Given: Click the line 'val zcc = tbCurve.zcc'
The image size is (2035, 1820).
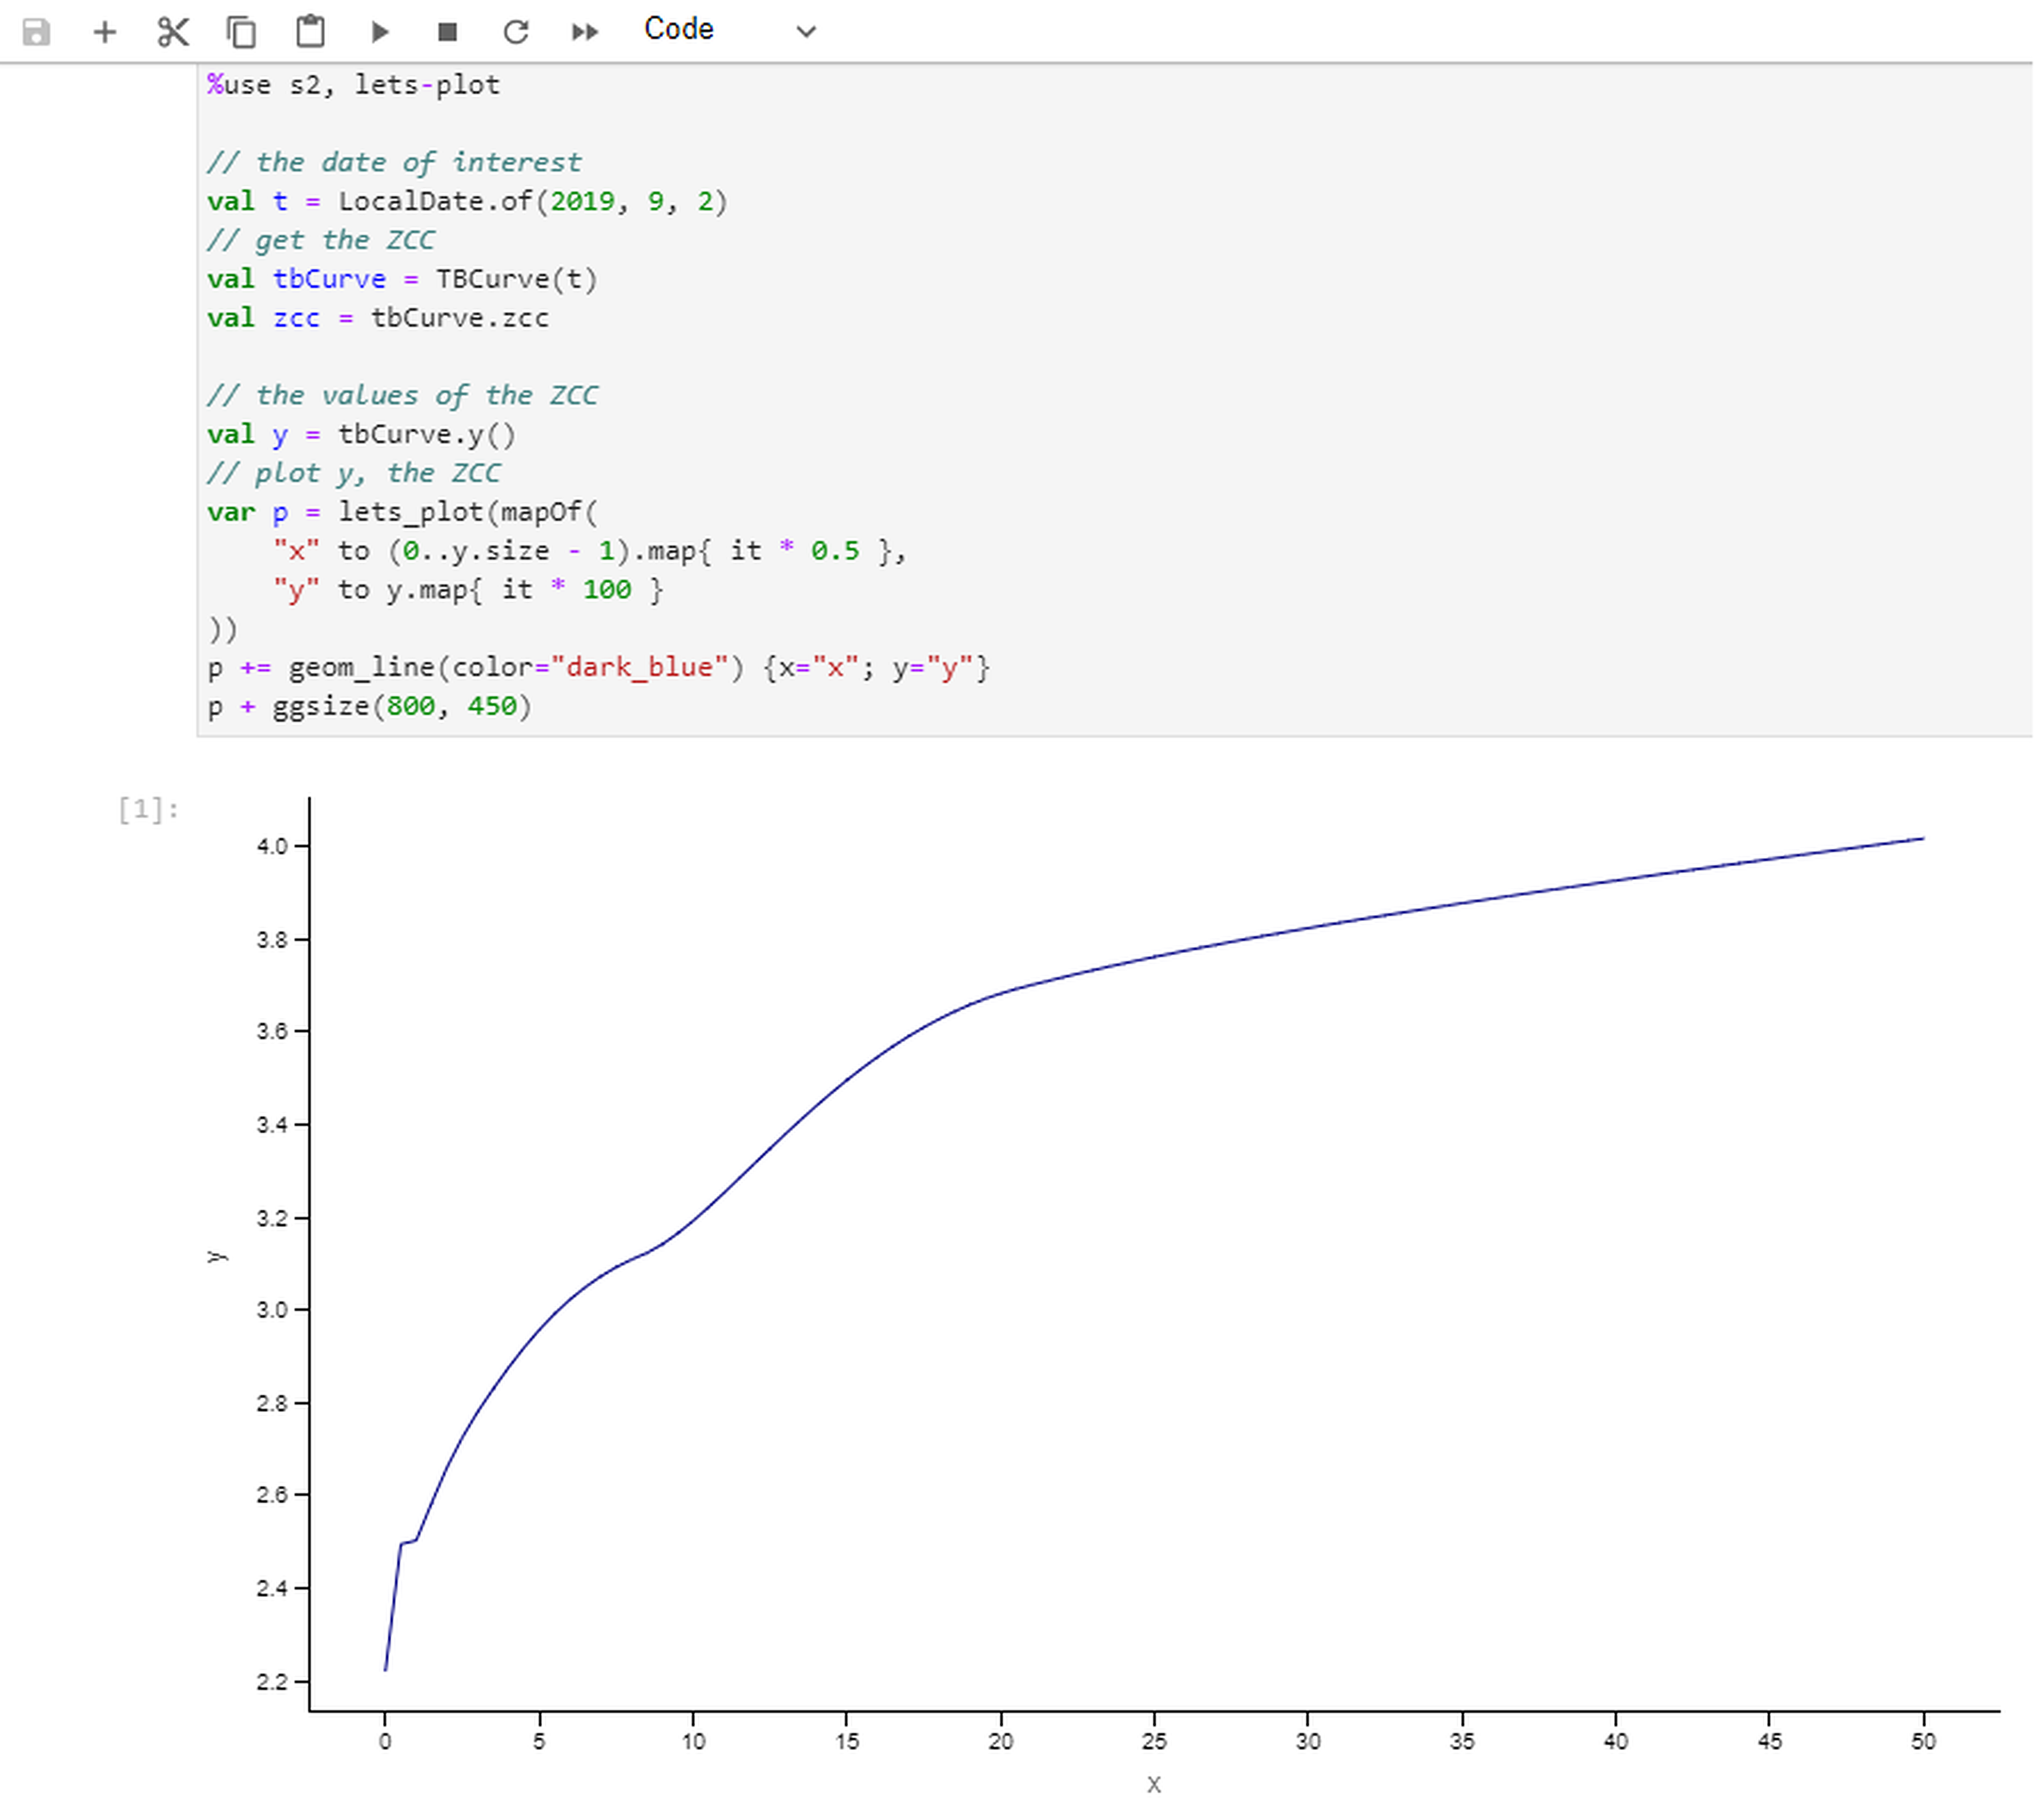Looking at the screenshot, I should coord(378,318).
